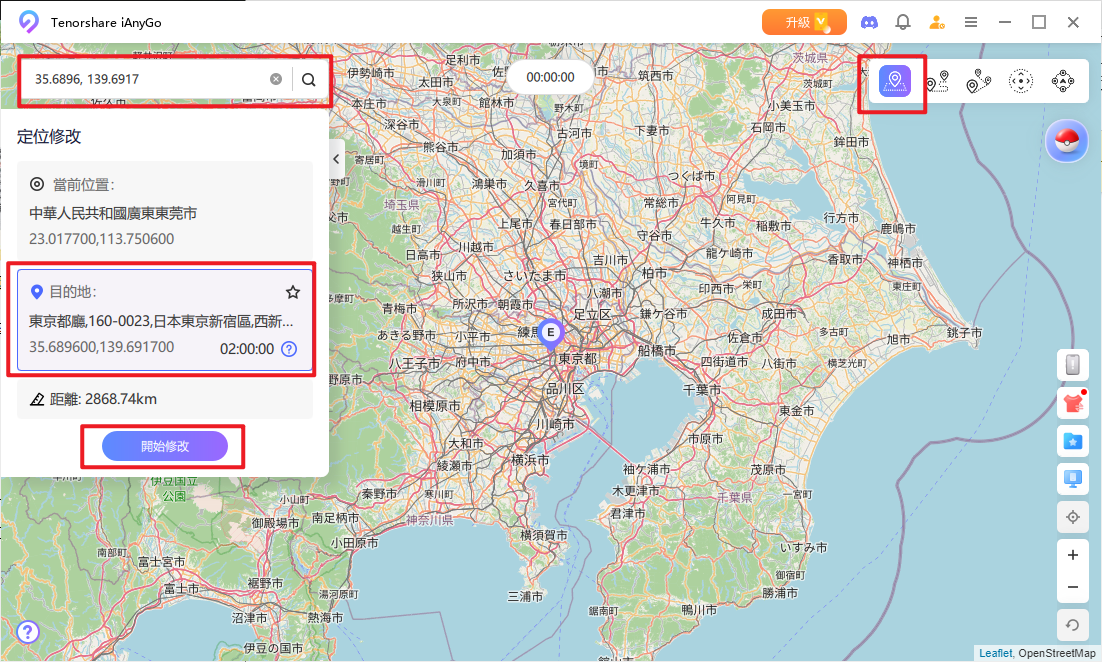Image resolution: width=1102 pixels, height=662 pixels.
Task: Click the destination pin icon
Action: [x=37, y=292]
